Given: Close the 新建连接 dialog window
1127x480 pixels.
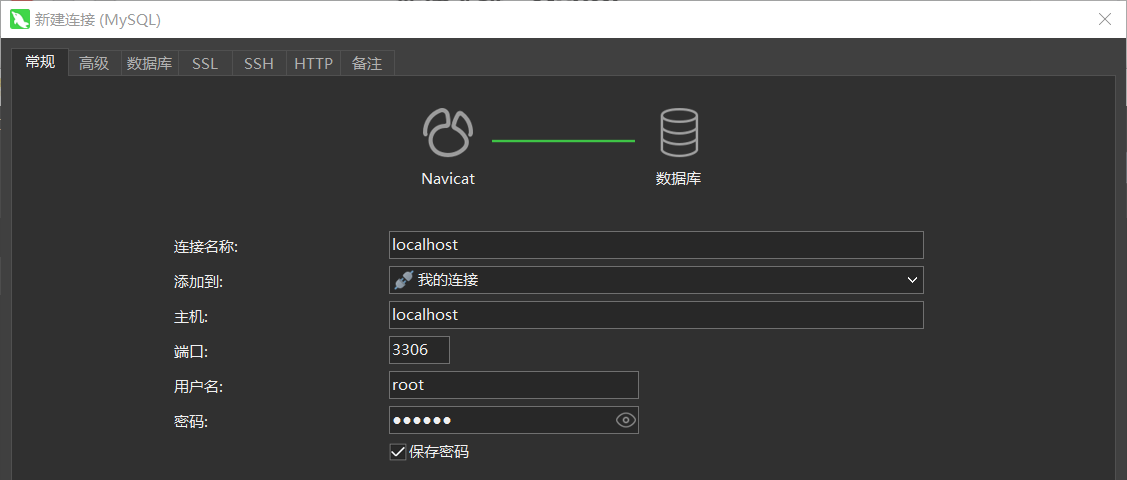Looking at the screenshot, I should point(1105,19).
